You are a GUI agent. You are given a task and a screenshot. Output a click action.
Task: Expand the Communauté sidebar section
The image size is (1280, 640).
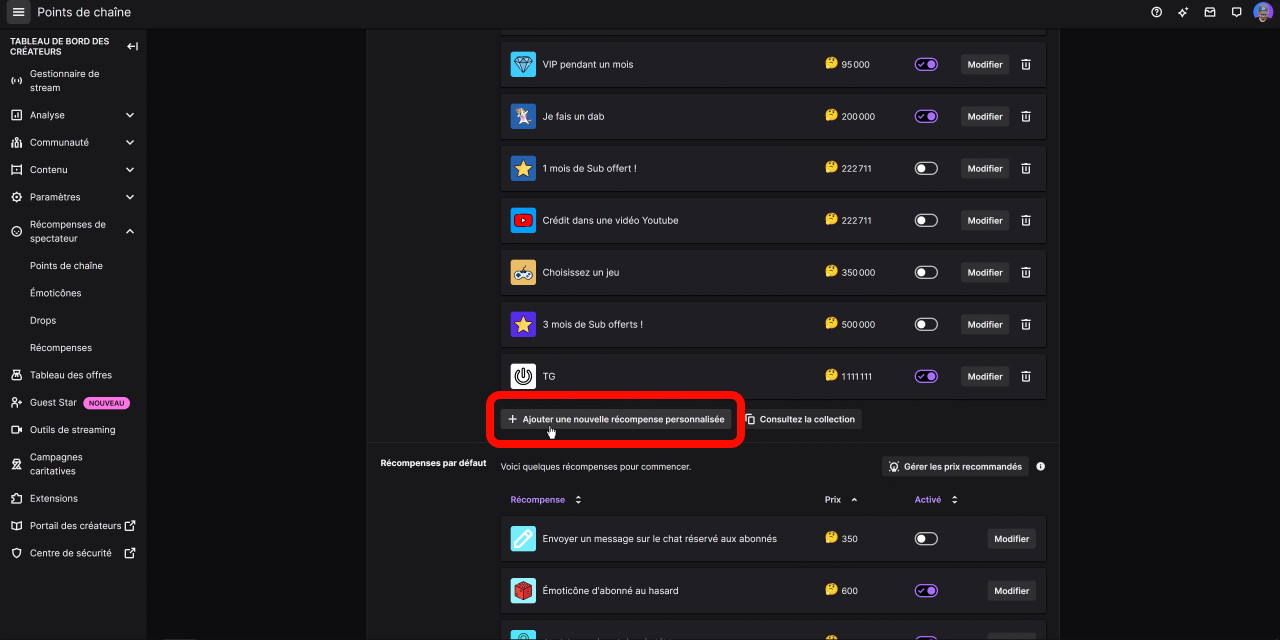[130, 143]
